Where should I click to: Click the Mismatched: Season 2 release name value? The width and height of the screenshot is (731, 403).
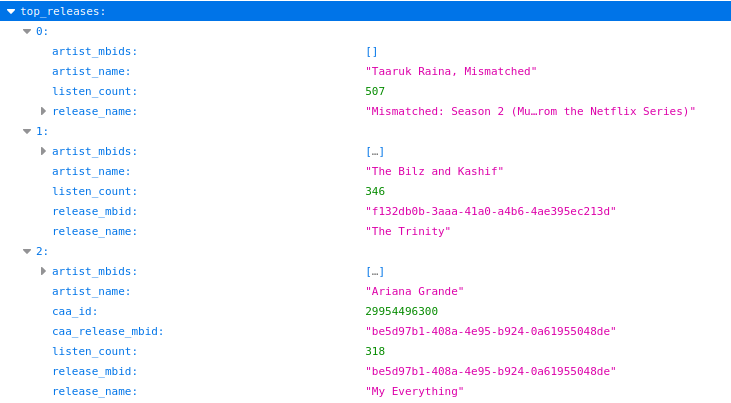click(x=530, y=111)
